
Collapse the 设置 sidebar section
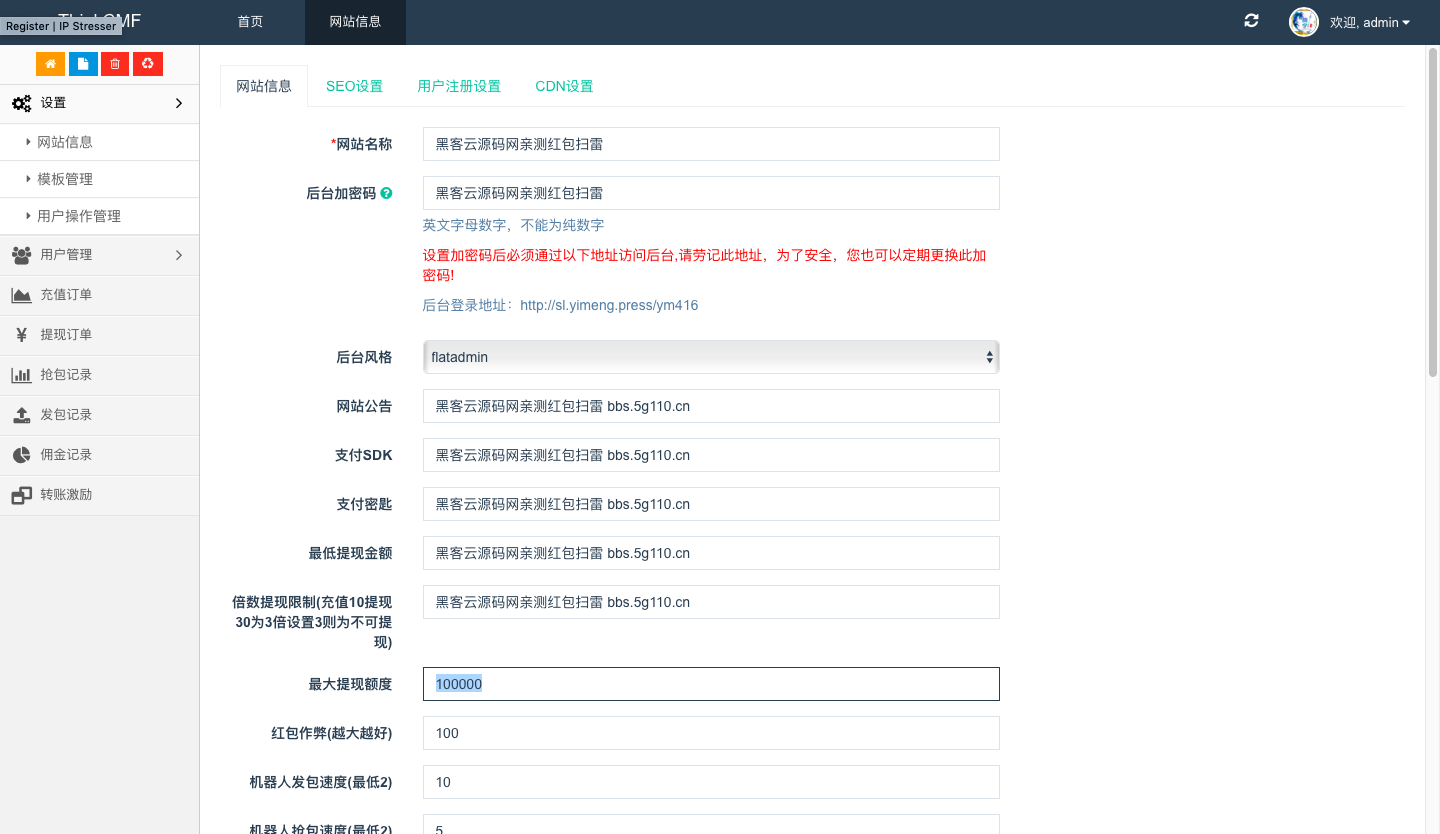[x=99, y=103]
